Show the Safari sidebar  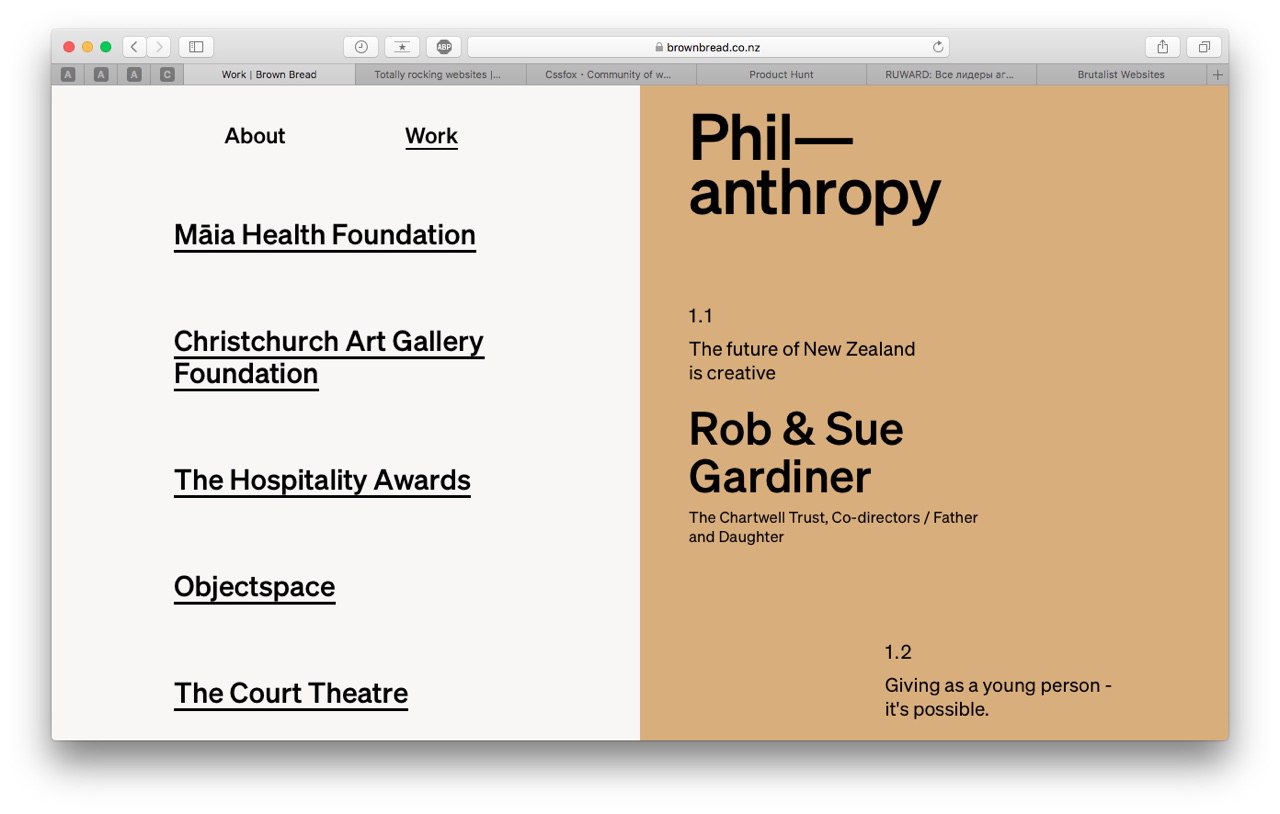pyautogui.click(x=196, y=47)
